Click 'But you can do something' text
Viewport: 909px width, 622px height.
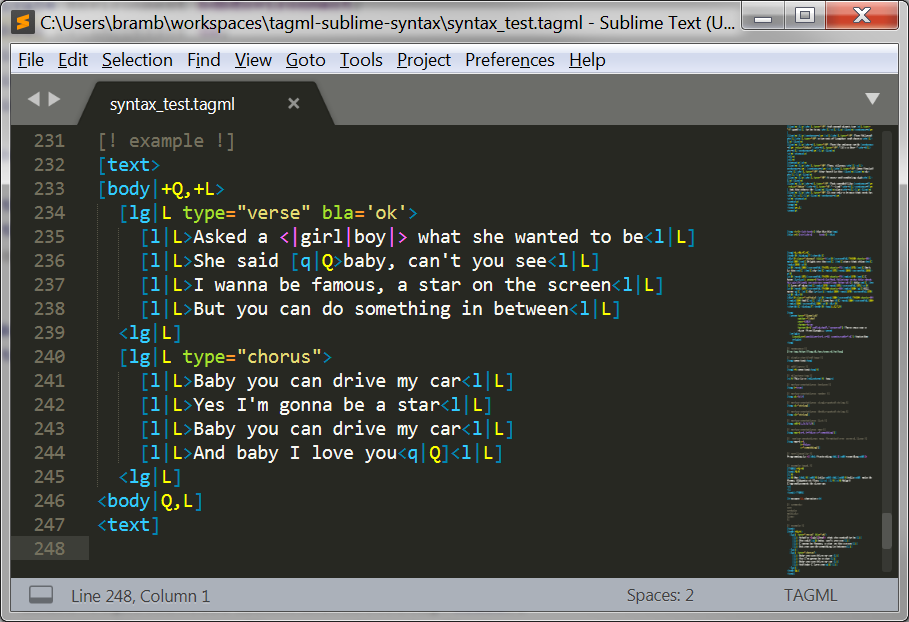click(x=322, y=309)
